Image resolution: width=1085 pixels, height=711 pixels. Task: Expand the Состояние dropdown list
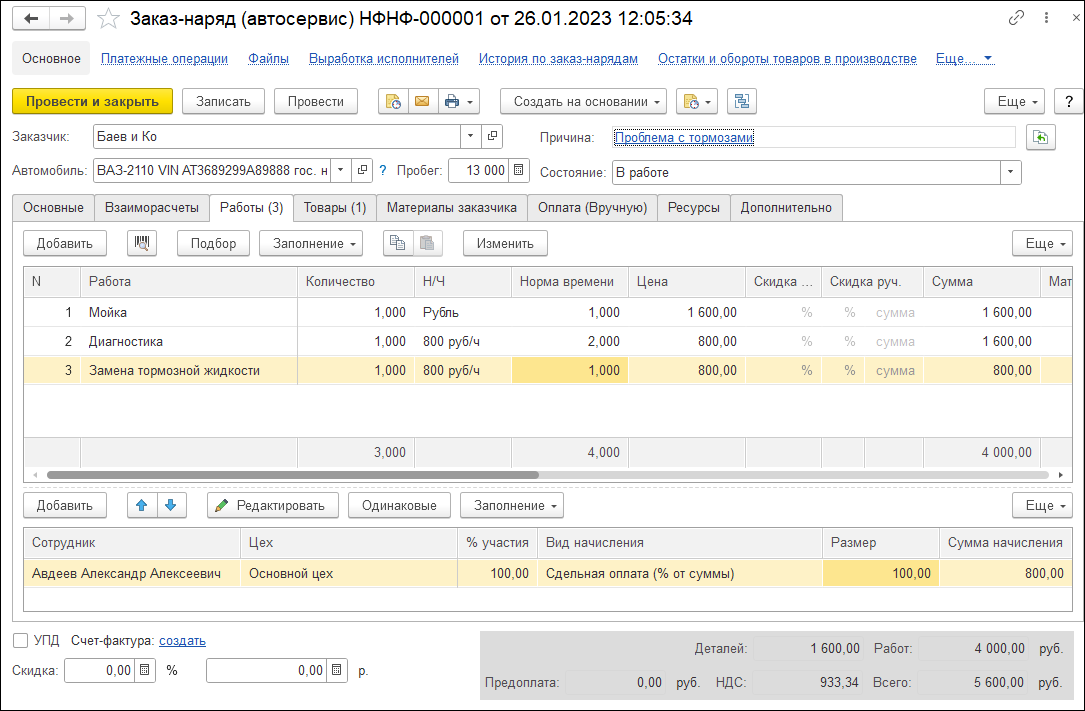click(1011, 172)
